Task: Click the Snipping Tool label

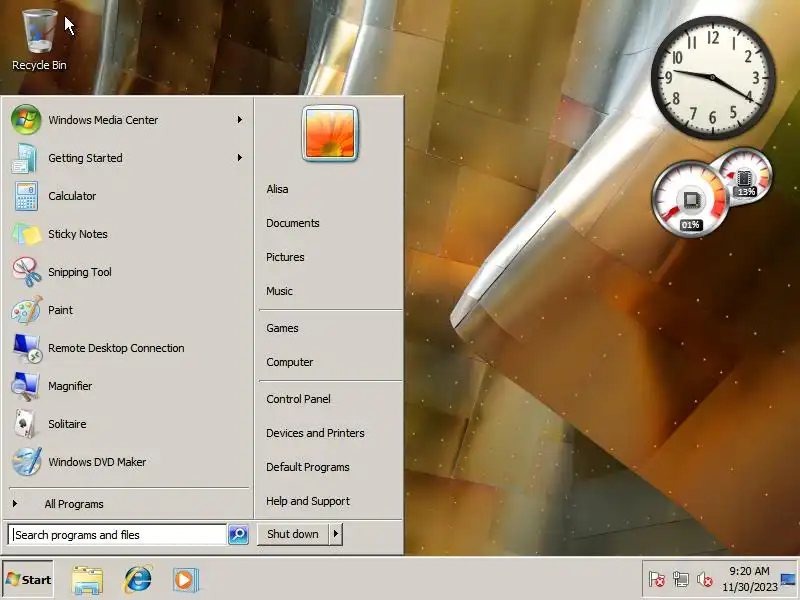Action: [x=80, y=272]
